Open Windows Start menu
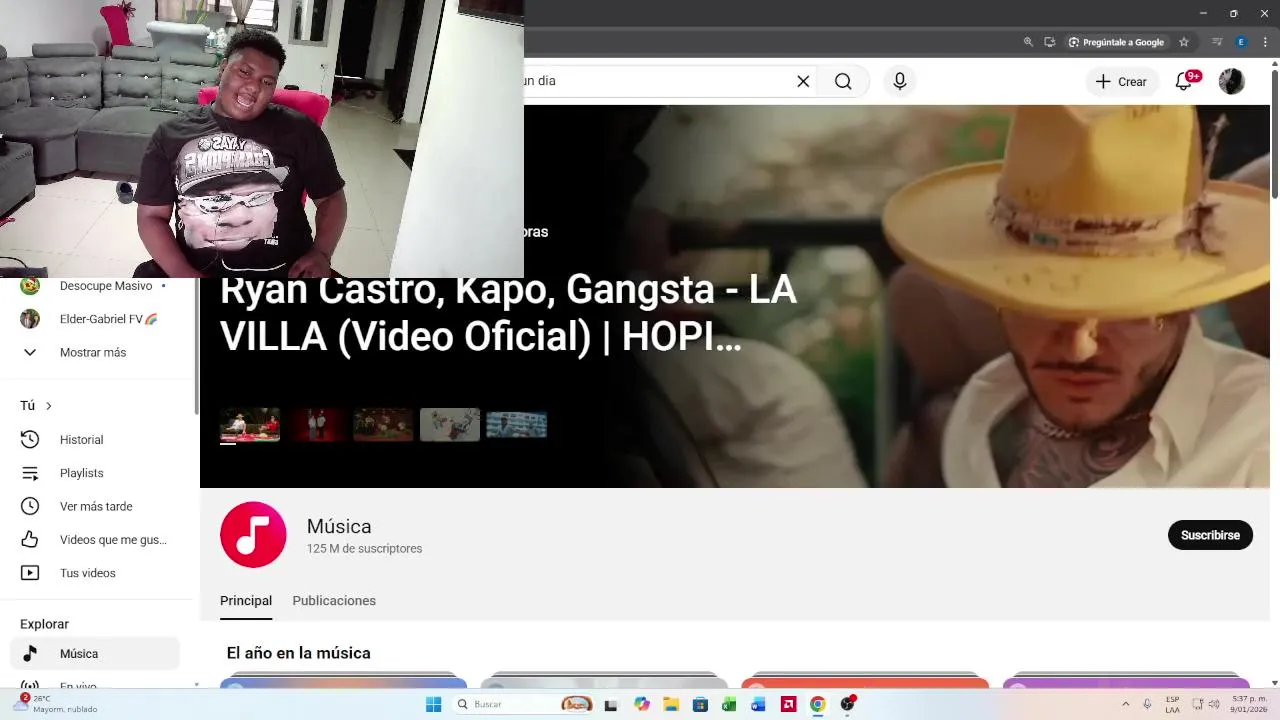 click(x=434, y=704)
